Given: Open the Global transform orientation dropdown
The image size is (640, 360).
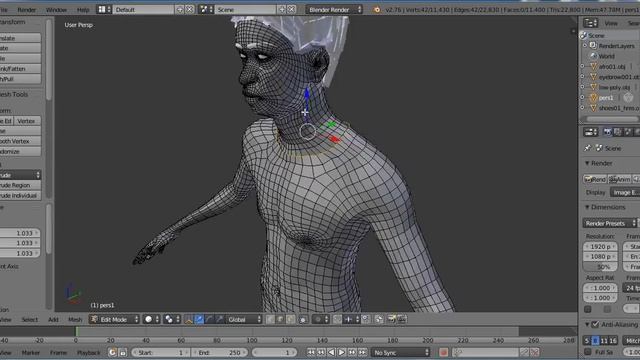Looking at the screenshot, I should pos(244,319).
